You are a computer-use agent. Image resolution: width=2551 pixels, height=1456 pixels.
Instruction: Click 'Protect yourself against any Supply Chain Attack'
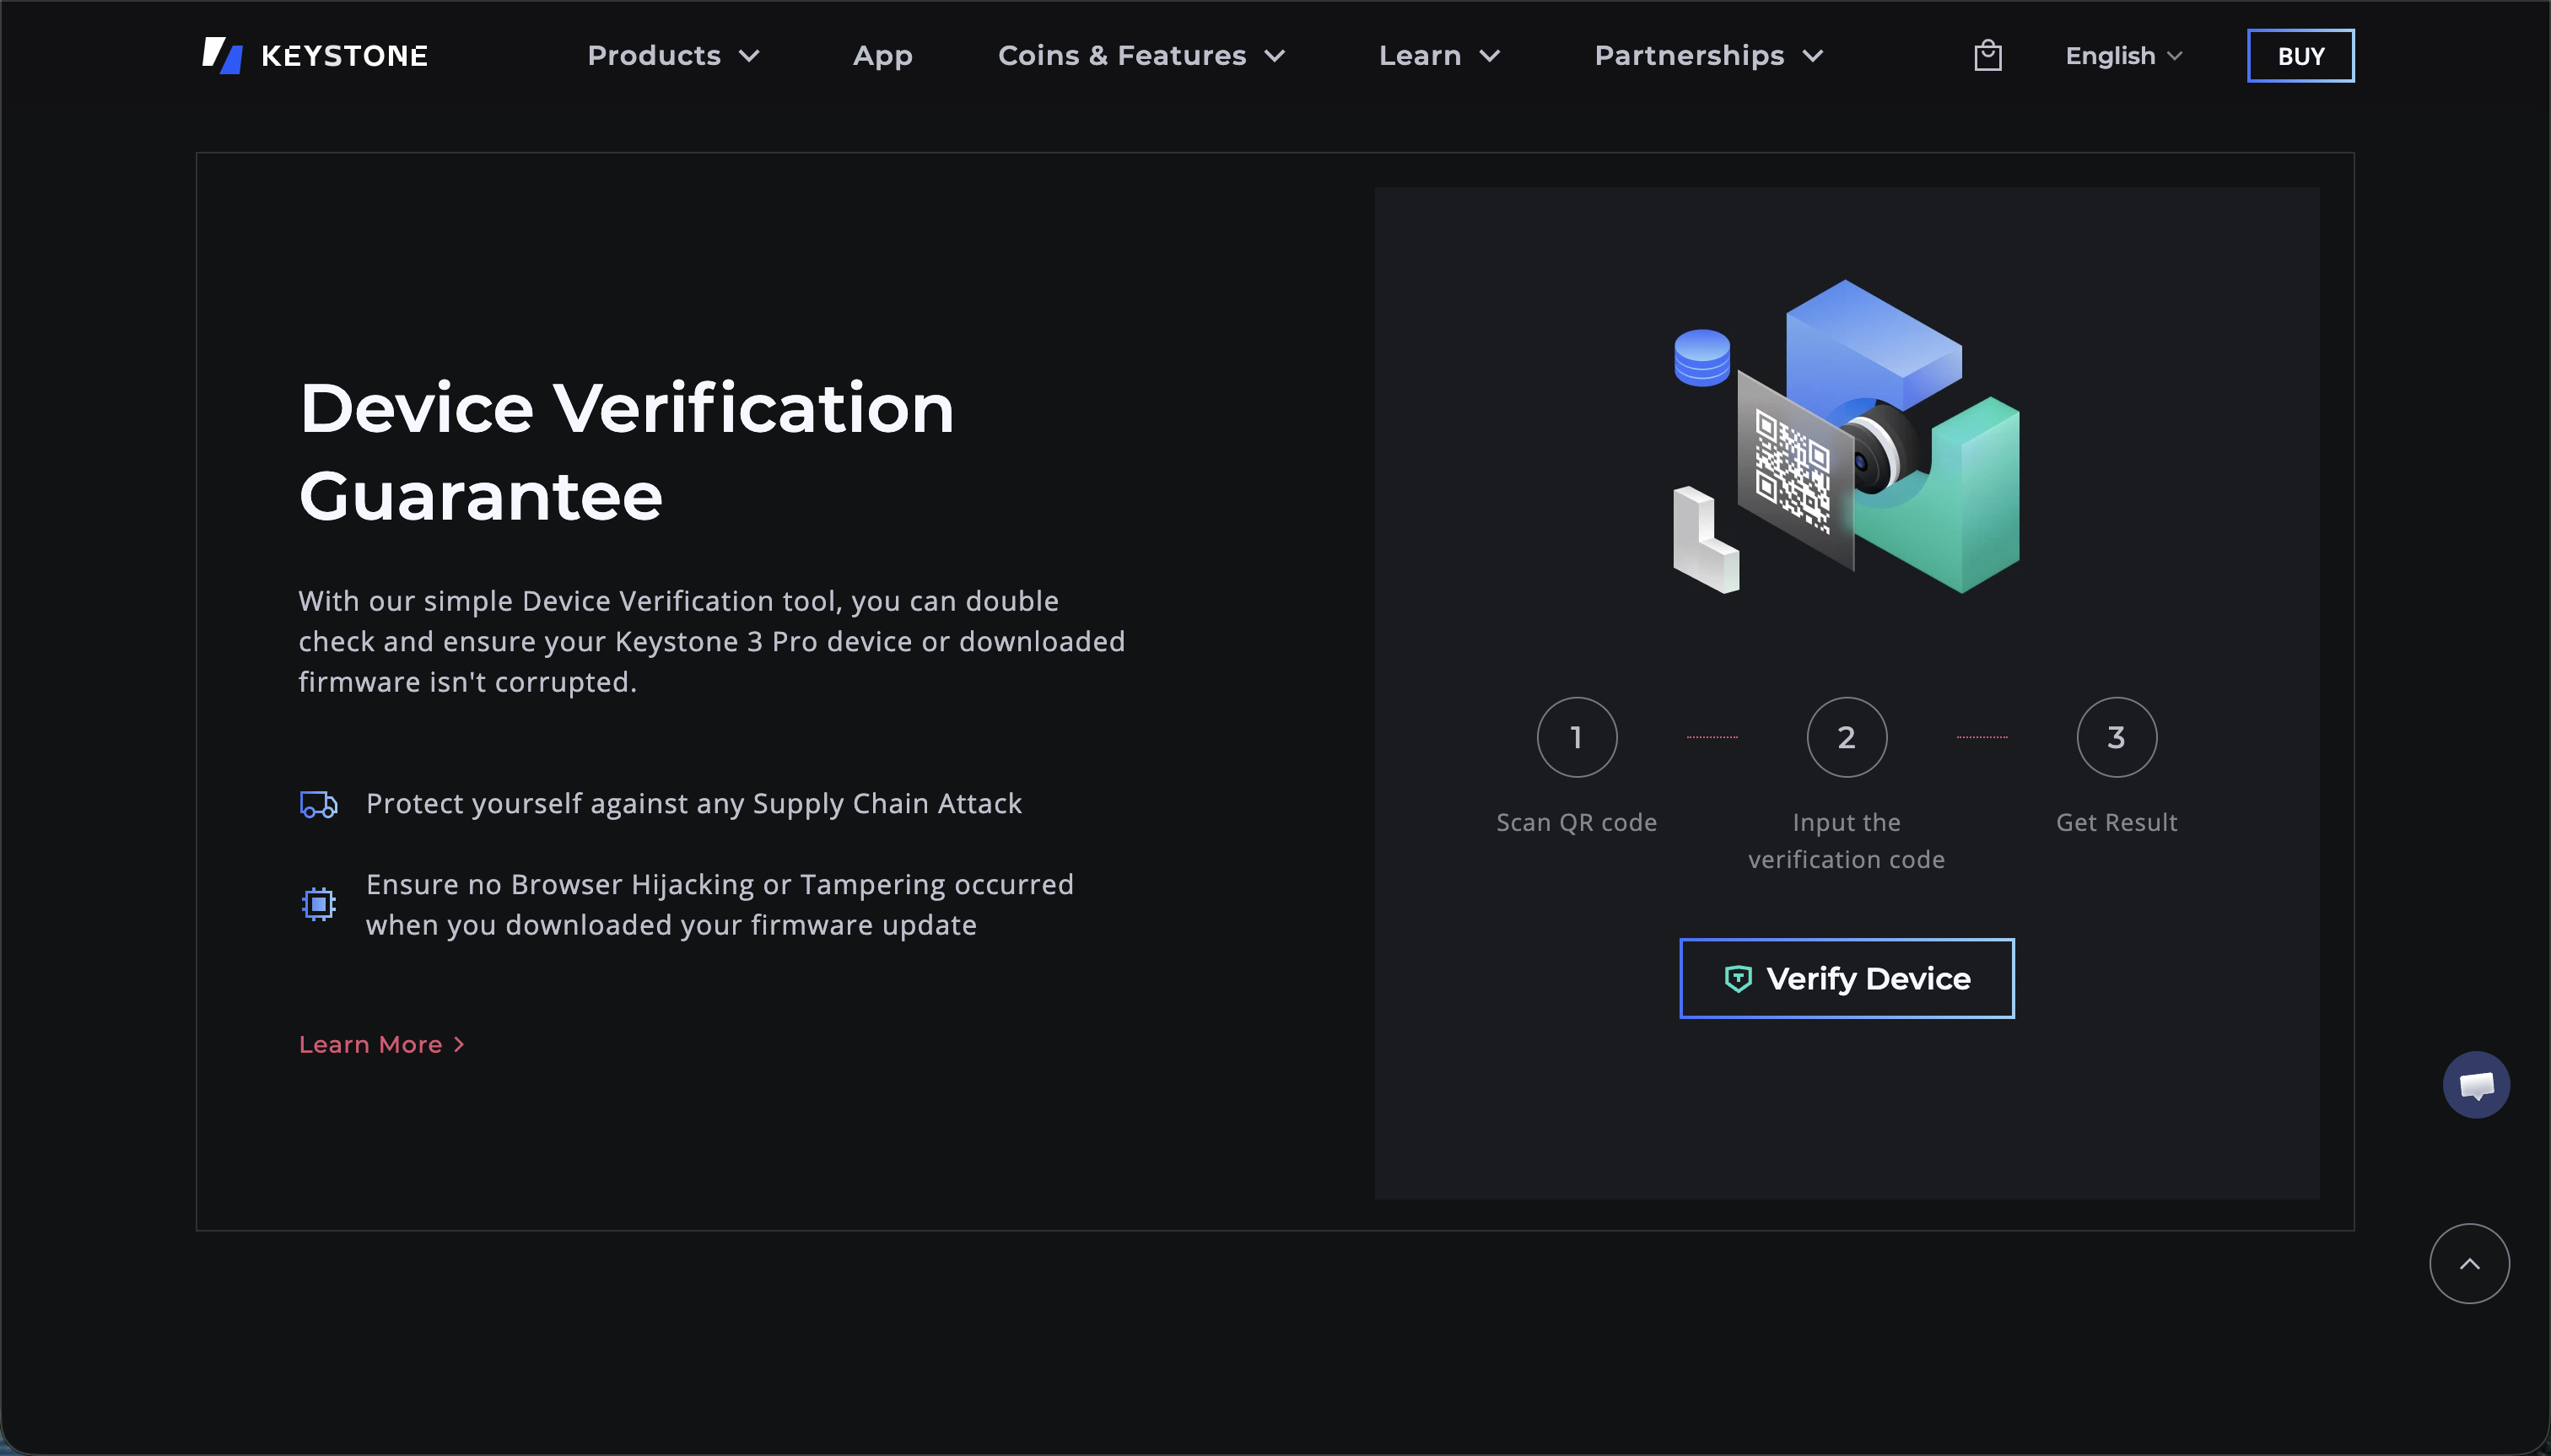[693, 804]
